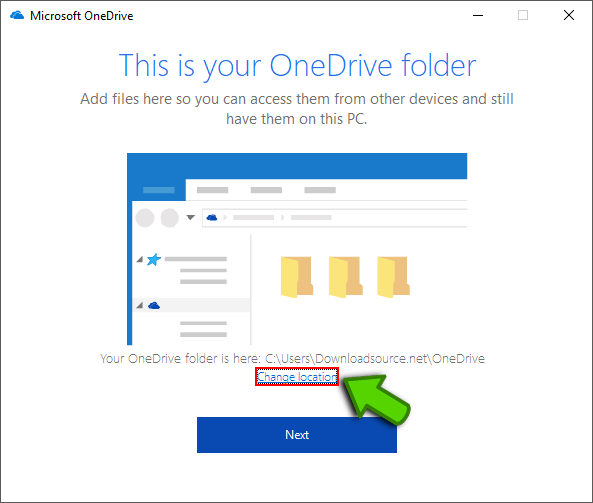593x503 pixels.
Task: Continue with the Next button
Action: coord(297,435)
